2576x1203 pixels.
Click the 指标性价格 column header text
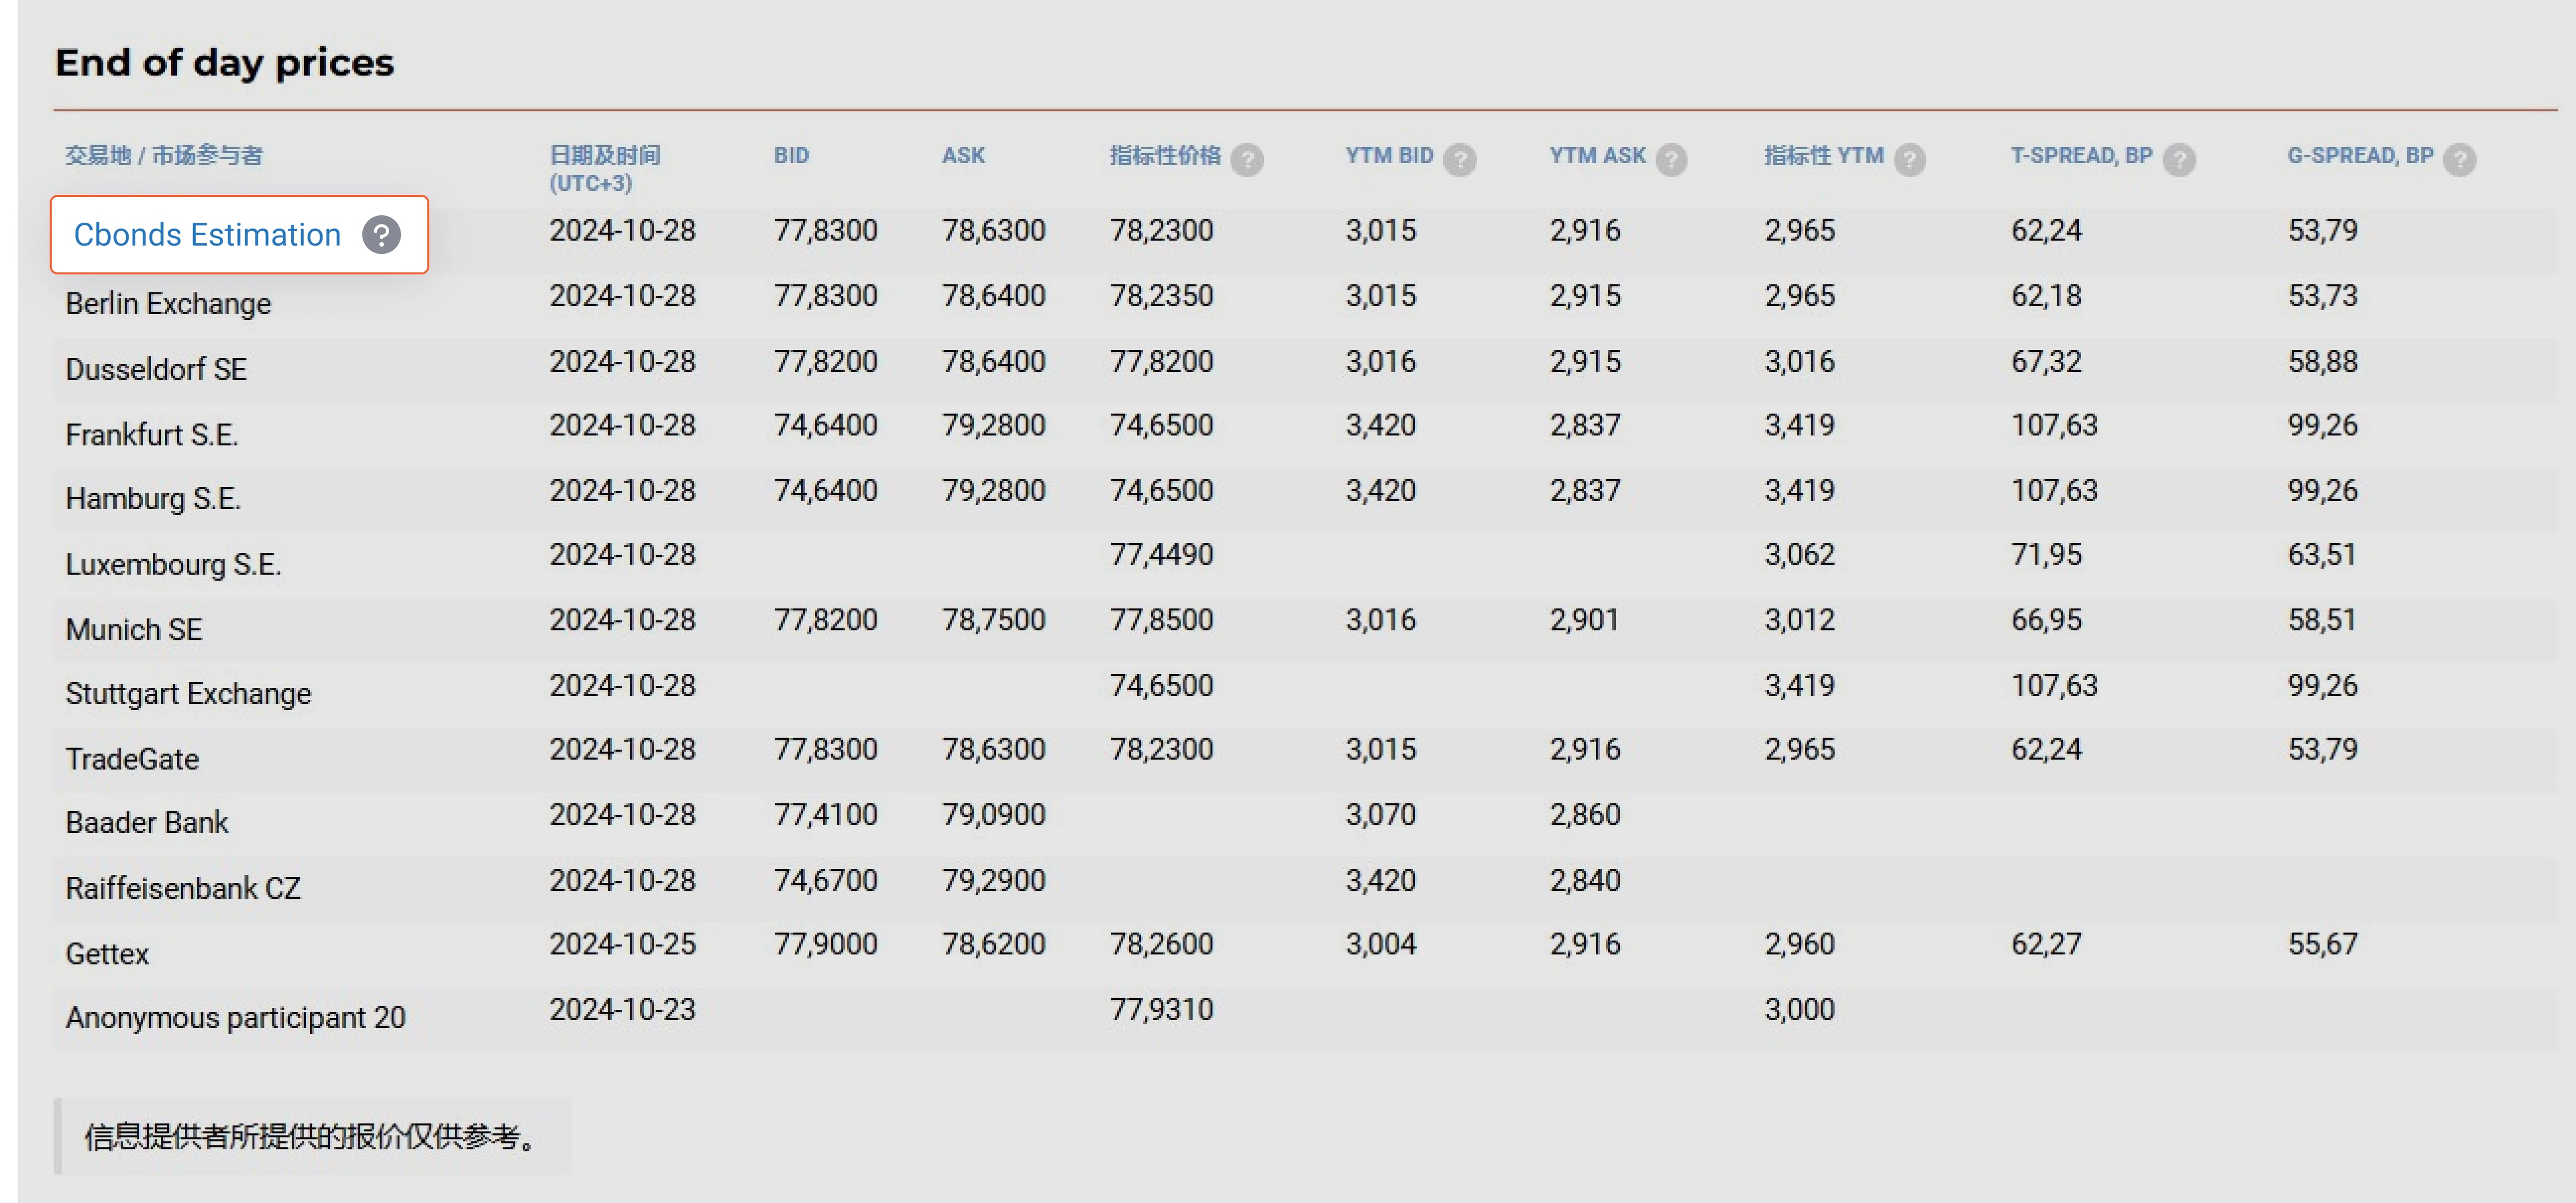[x=1165, y=155]
